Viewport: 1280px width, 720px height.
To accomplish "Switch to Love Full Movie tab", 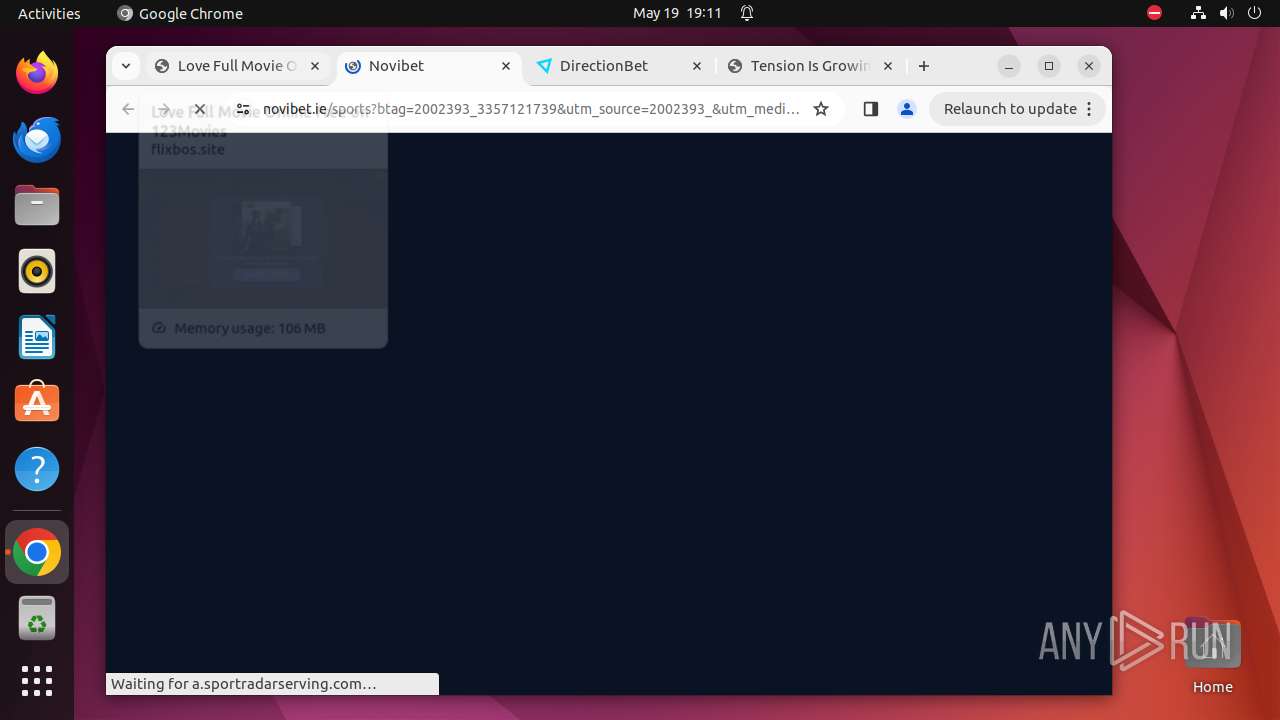I will click(x=236, y=66).
